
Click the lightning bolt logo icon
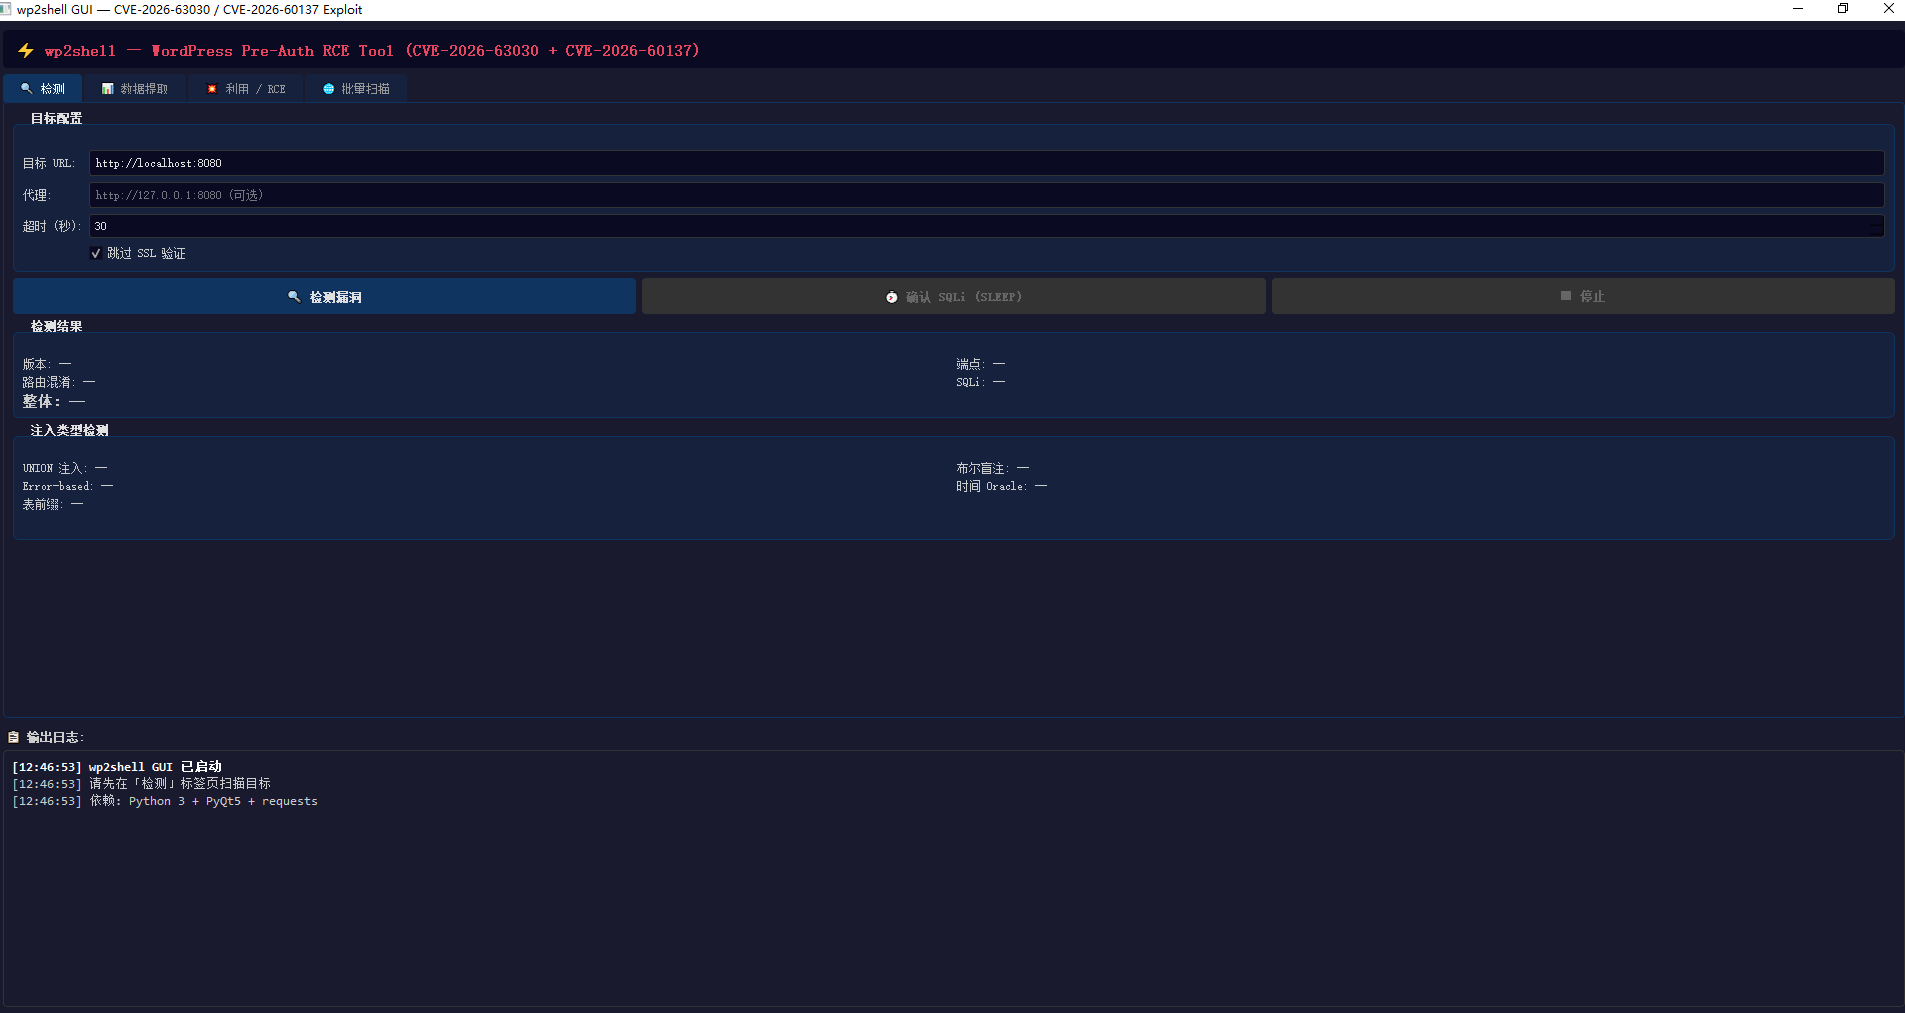[26, 50]
